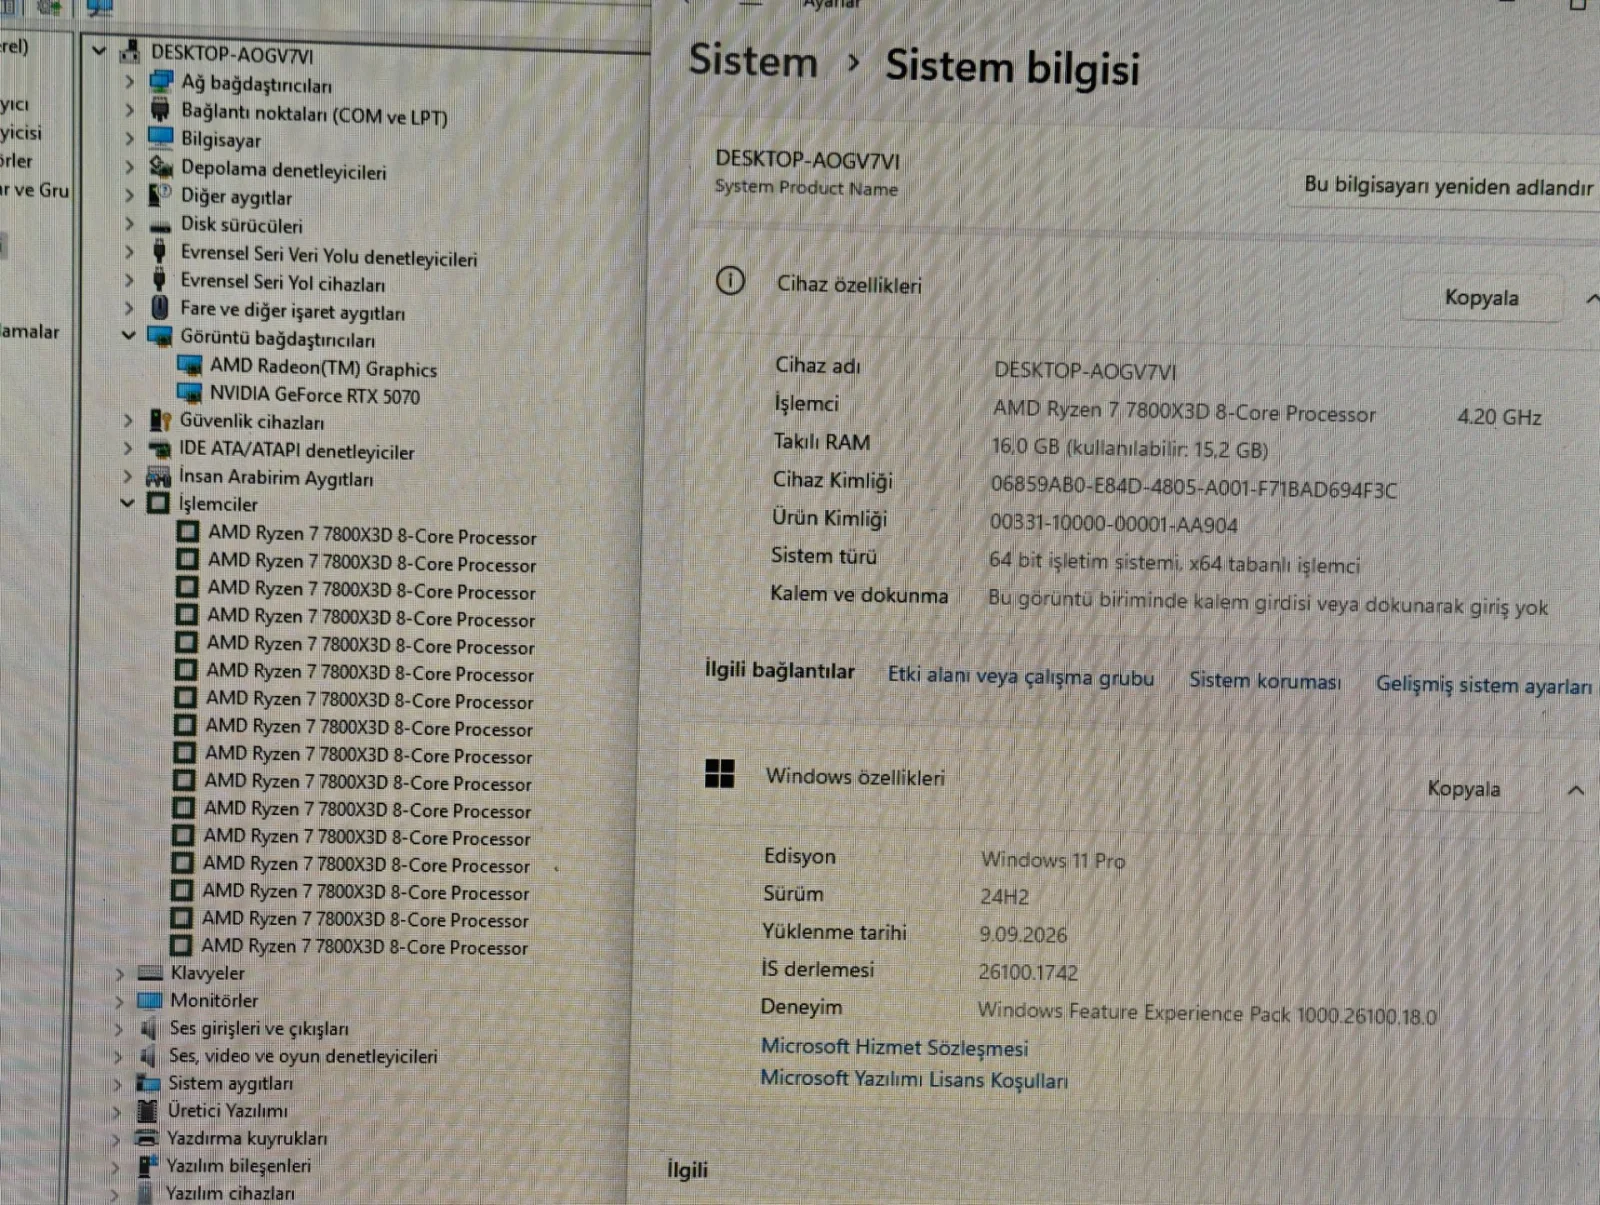The height and width of the screenshot is (1205, 1600).
Task: Copy device specs with Cihaz özellikleri Kopyala
Action: click(1481, 297)
